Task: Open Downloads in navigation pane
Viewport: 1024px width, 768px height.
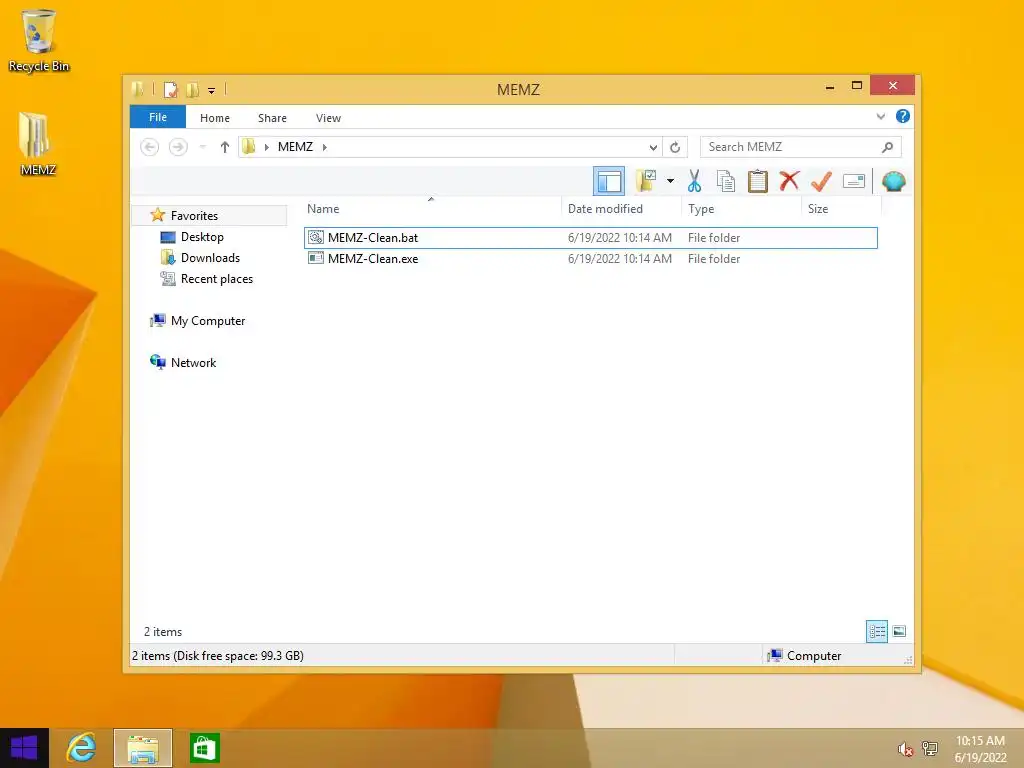Action: [x=210, y=258]
